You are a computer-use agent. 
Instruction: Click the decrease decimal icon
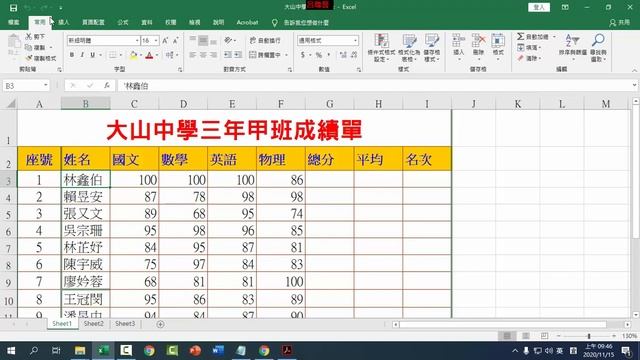(x=353, y=55)
